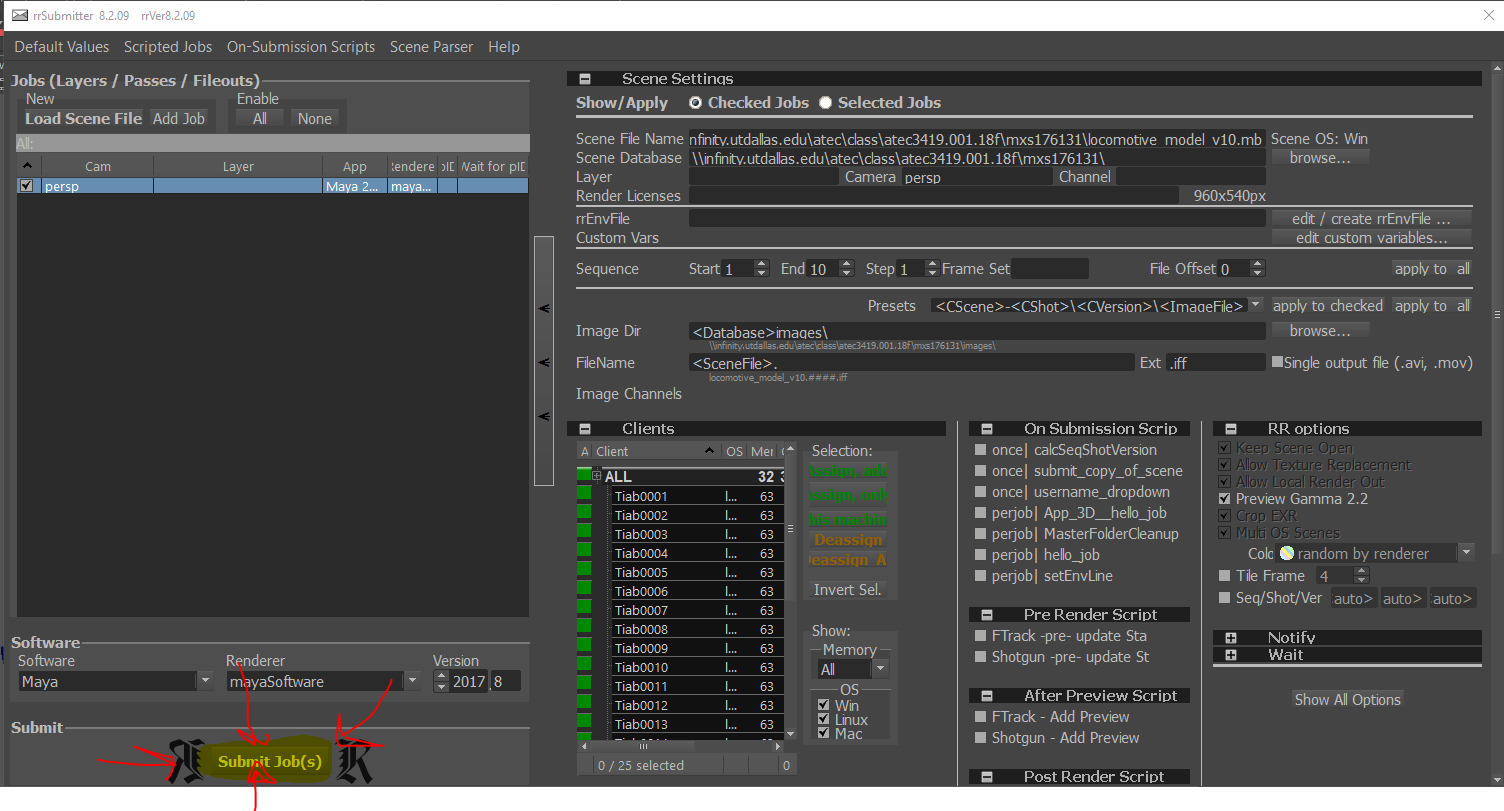1504x811 pixels.
Task: Enable the submit_copy_of_scene script checkbox
Action: coord(981,471)
